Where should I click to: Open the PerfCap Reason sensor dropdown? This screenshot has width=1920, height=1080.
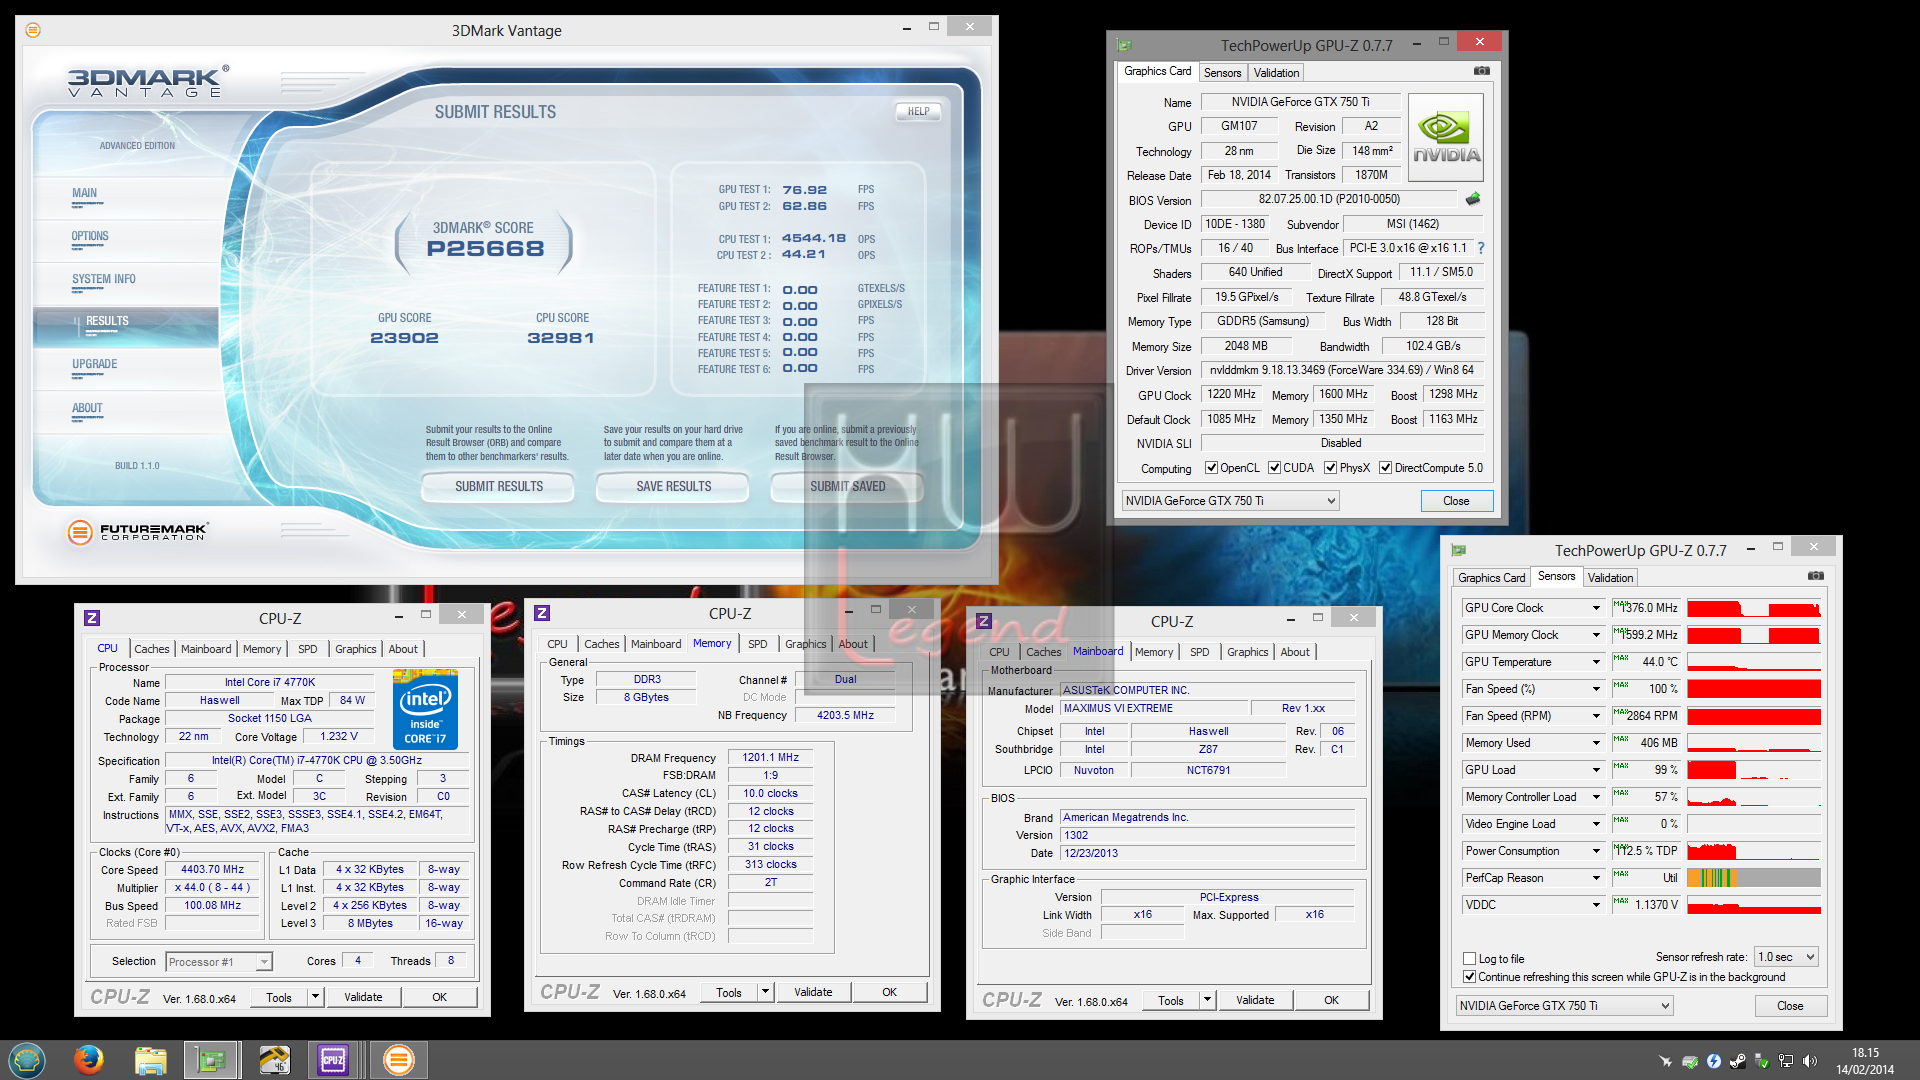(1596, 878)
